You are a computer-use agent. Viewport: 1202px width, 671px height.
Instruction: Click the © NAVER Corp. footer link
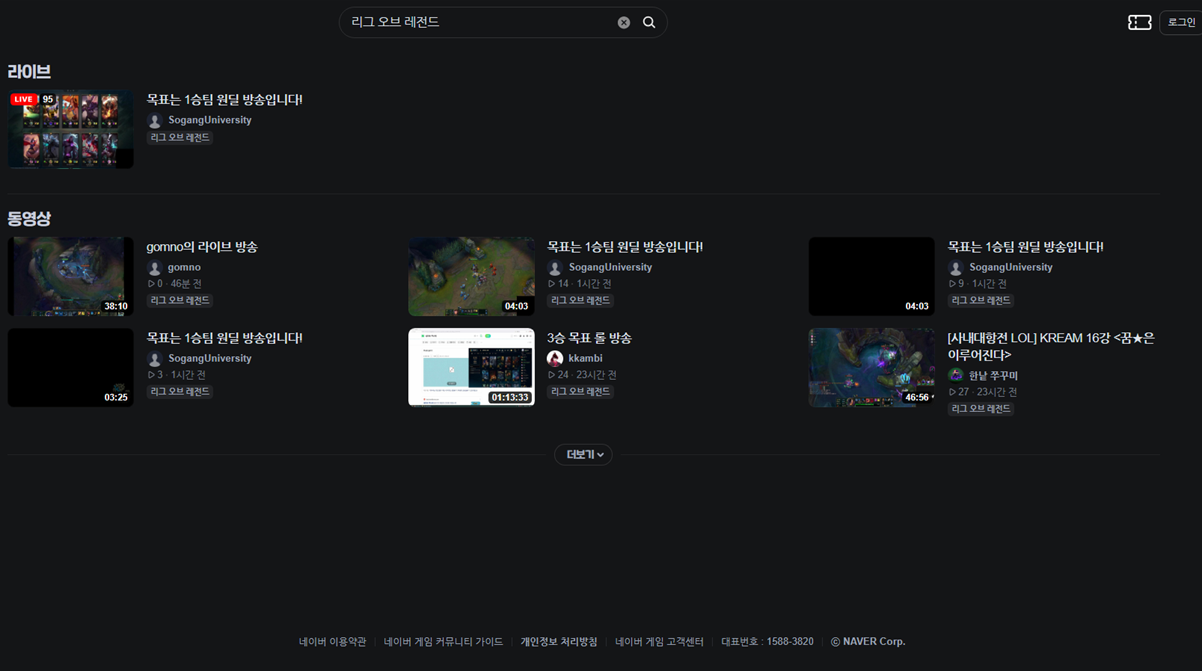(868, 642)
